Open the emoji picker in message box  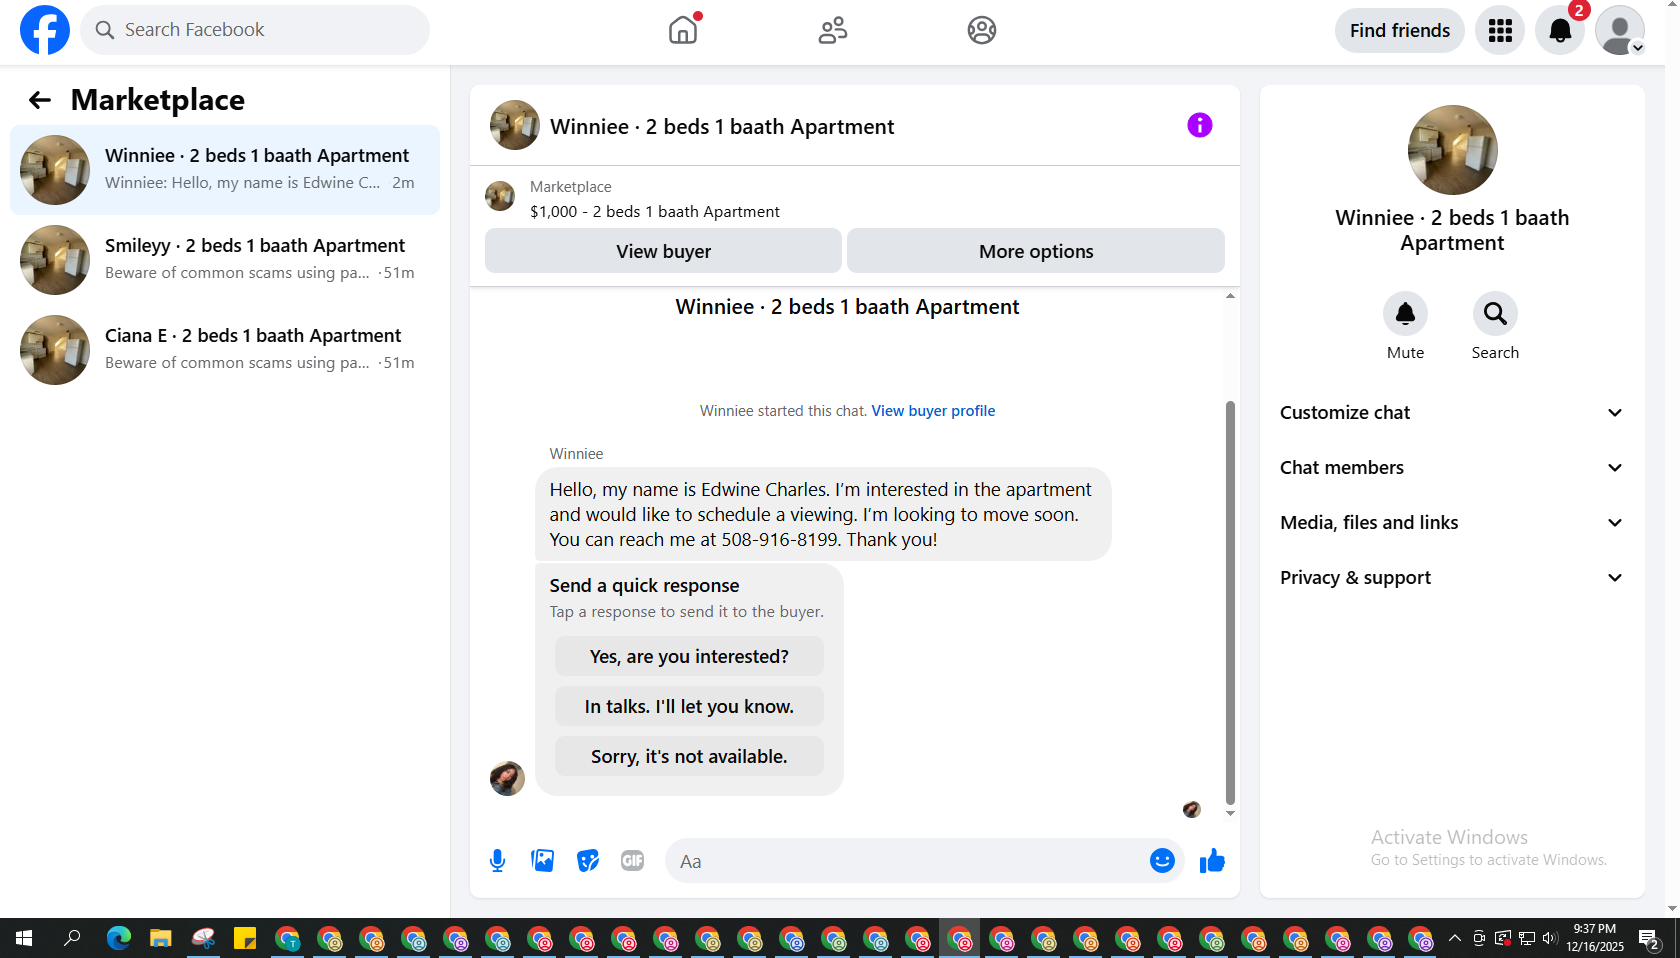(x=1162, y=861)
